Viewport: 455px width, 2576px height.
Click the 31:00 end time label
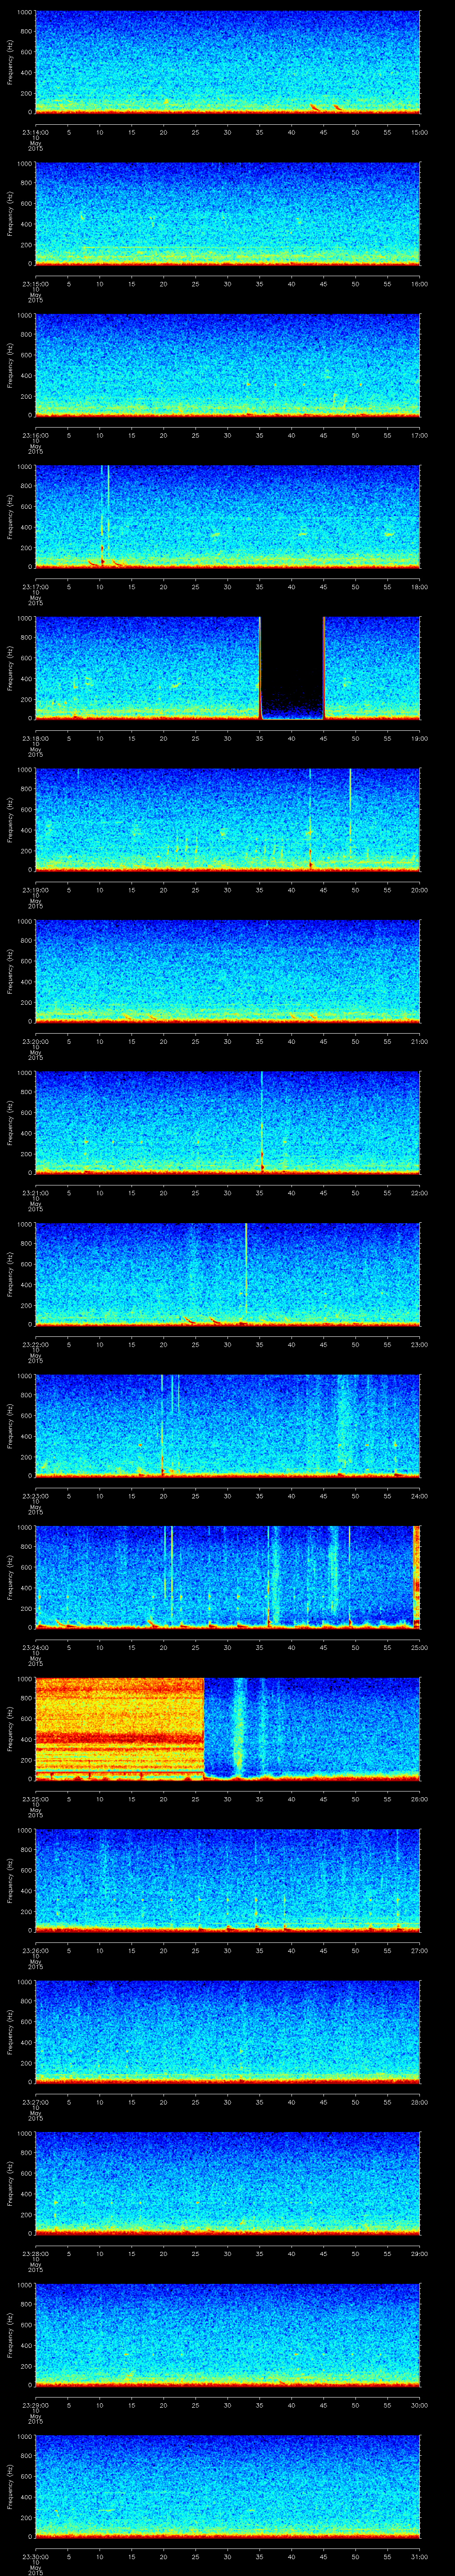click(x=420, y=2556)
